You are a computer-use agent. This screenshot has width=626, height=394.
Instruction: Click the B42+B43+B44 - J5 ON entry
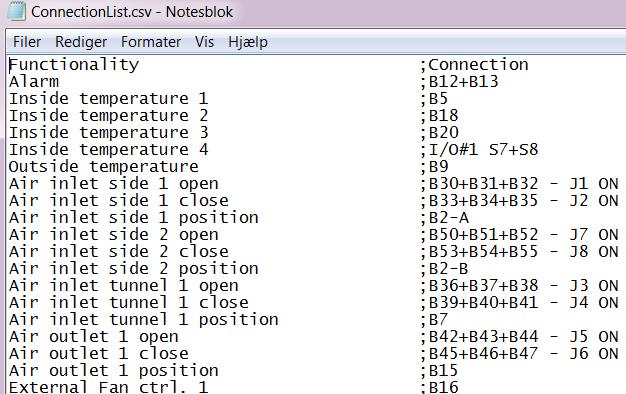[523, 337]
